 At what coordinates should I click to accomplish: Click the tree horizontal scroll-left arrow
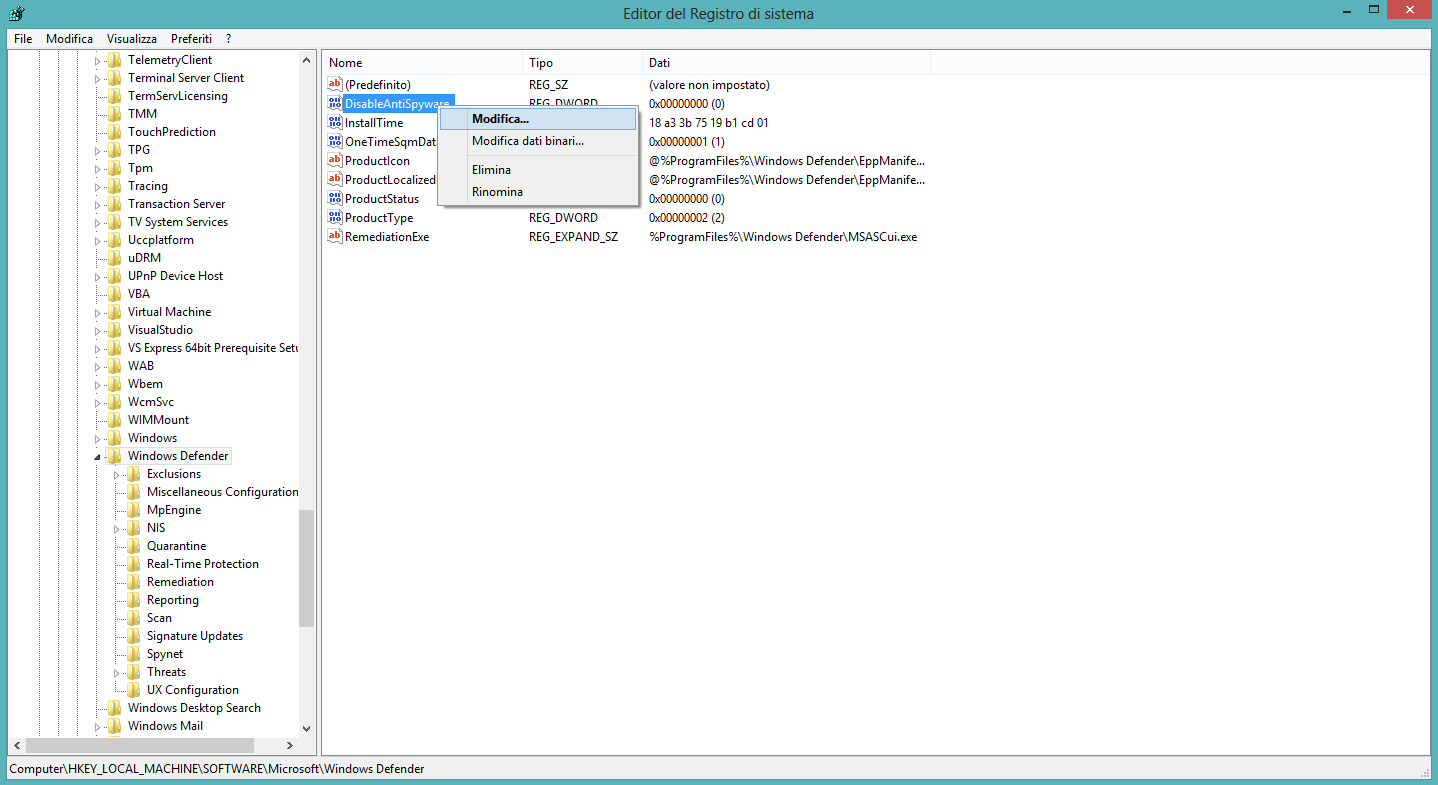(17, 745)
